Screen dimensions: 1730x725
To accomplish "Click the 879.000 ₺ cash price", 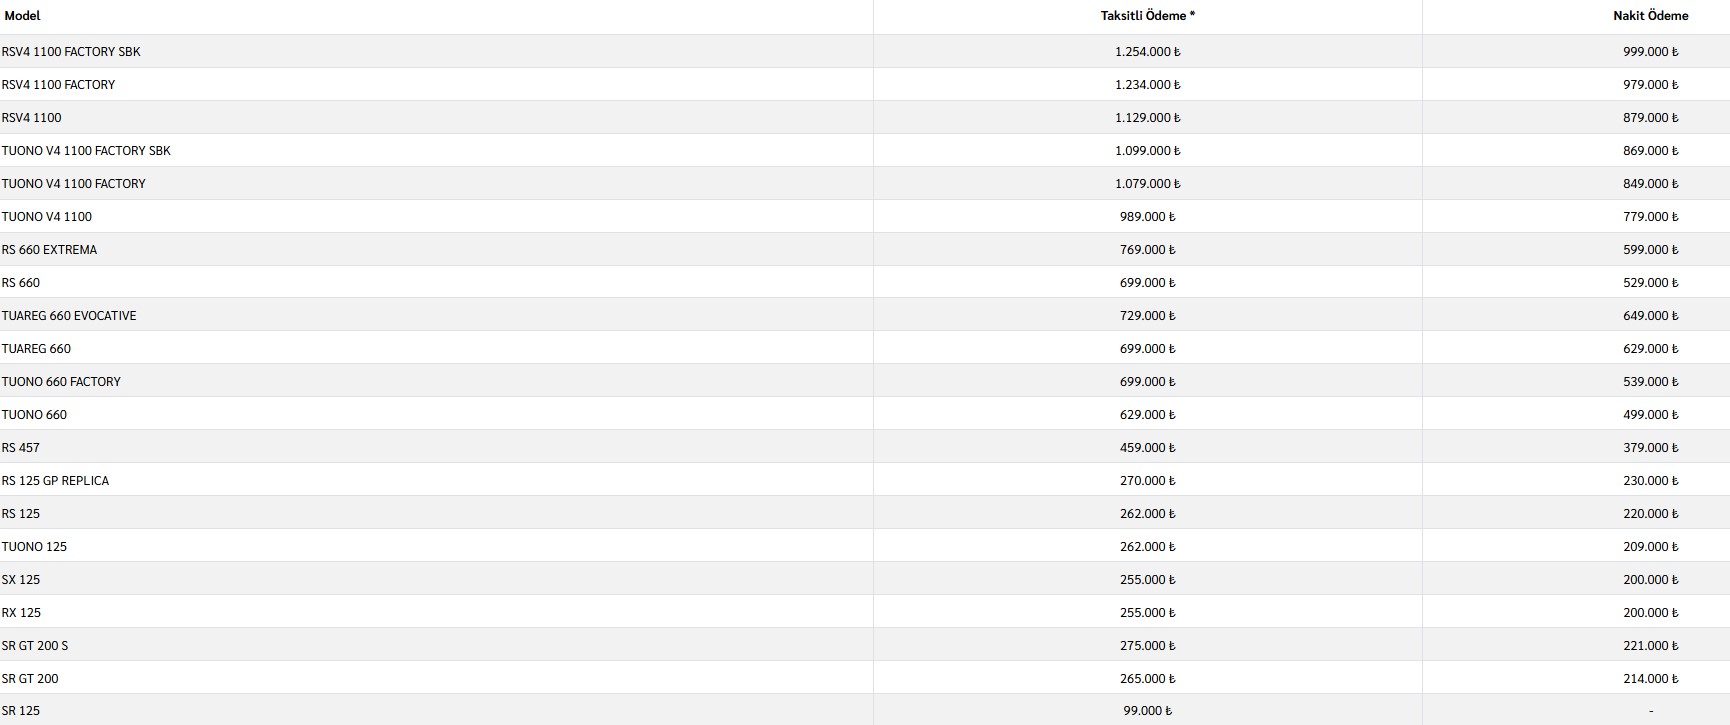I will click(x=1651, y=118).
